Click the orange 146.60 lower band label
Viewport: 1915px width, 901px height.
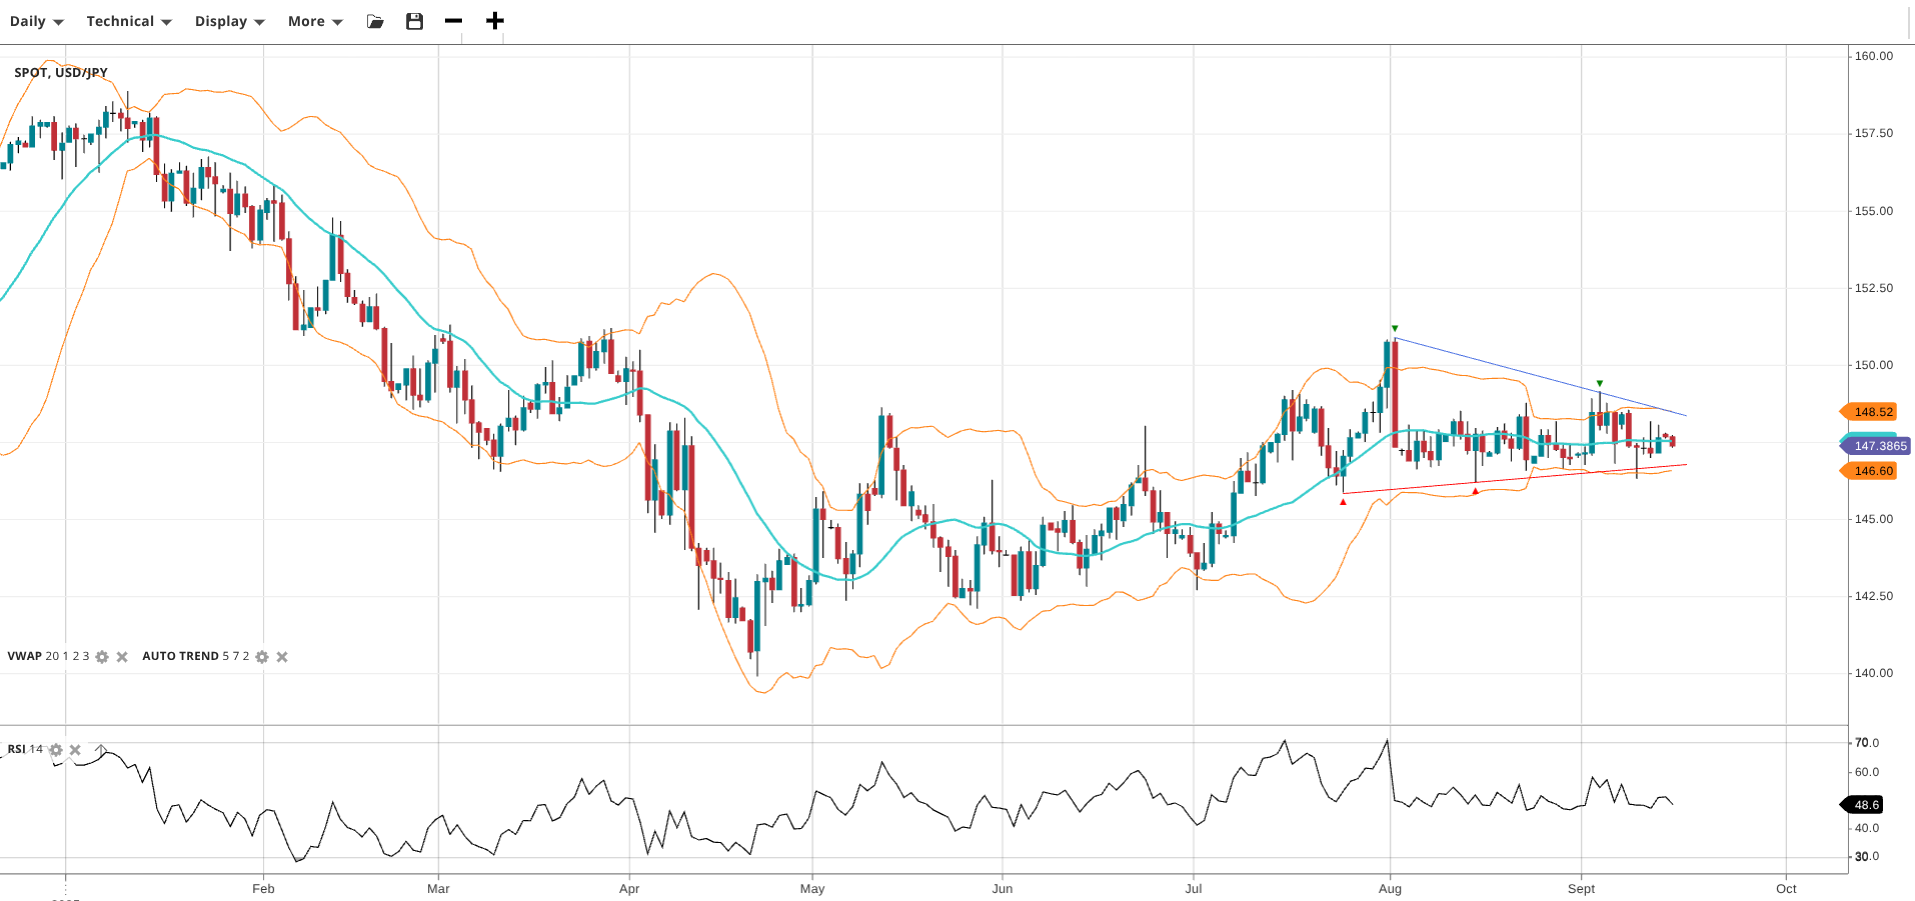point(1871,471)
